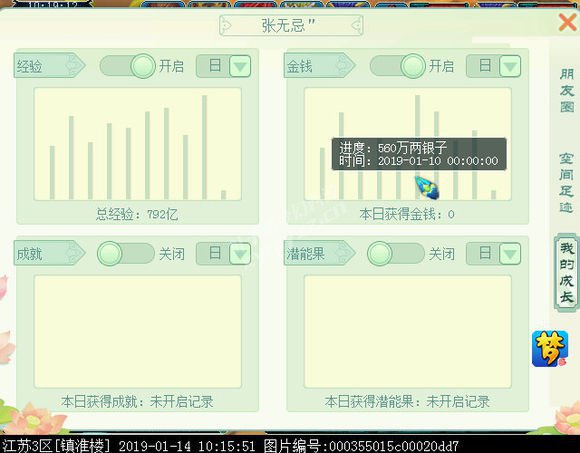Click the left arrow beside 张无忌 title
The height and width of the screenshot is (453, 580).
226,26
